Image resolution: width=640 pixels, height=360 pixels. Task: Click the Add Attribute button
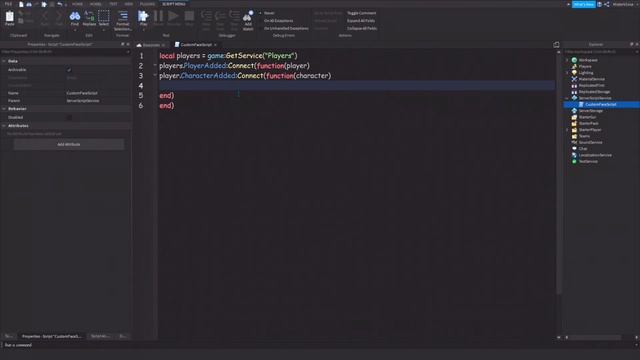click(69, 144)
